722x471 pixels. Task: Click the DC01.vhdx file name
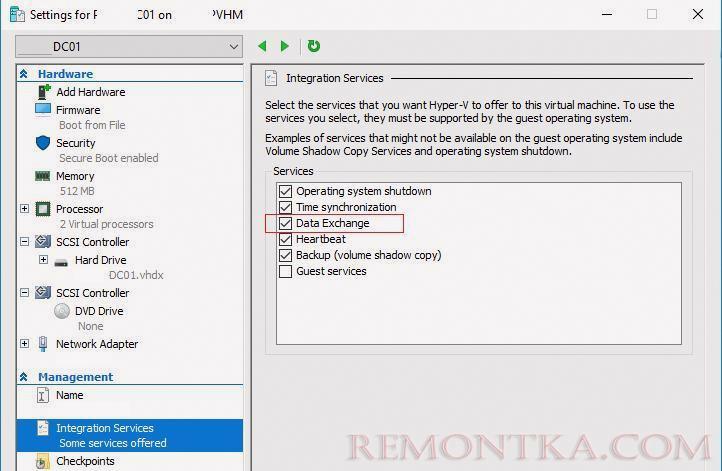[x=136, y=275]
